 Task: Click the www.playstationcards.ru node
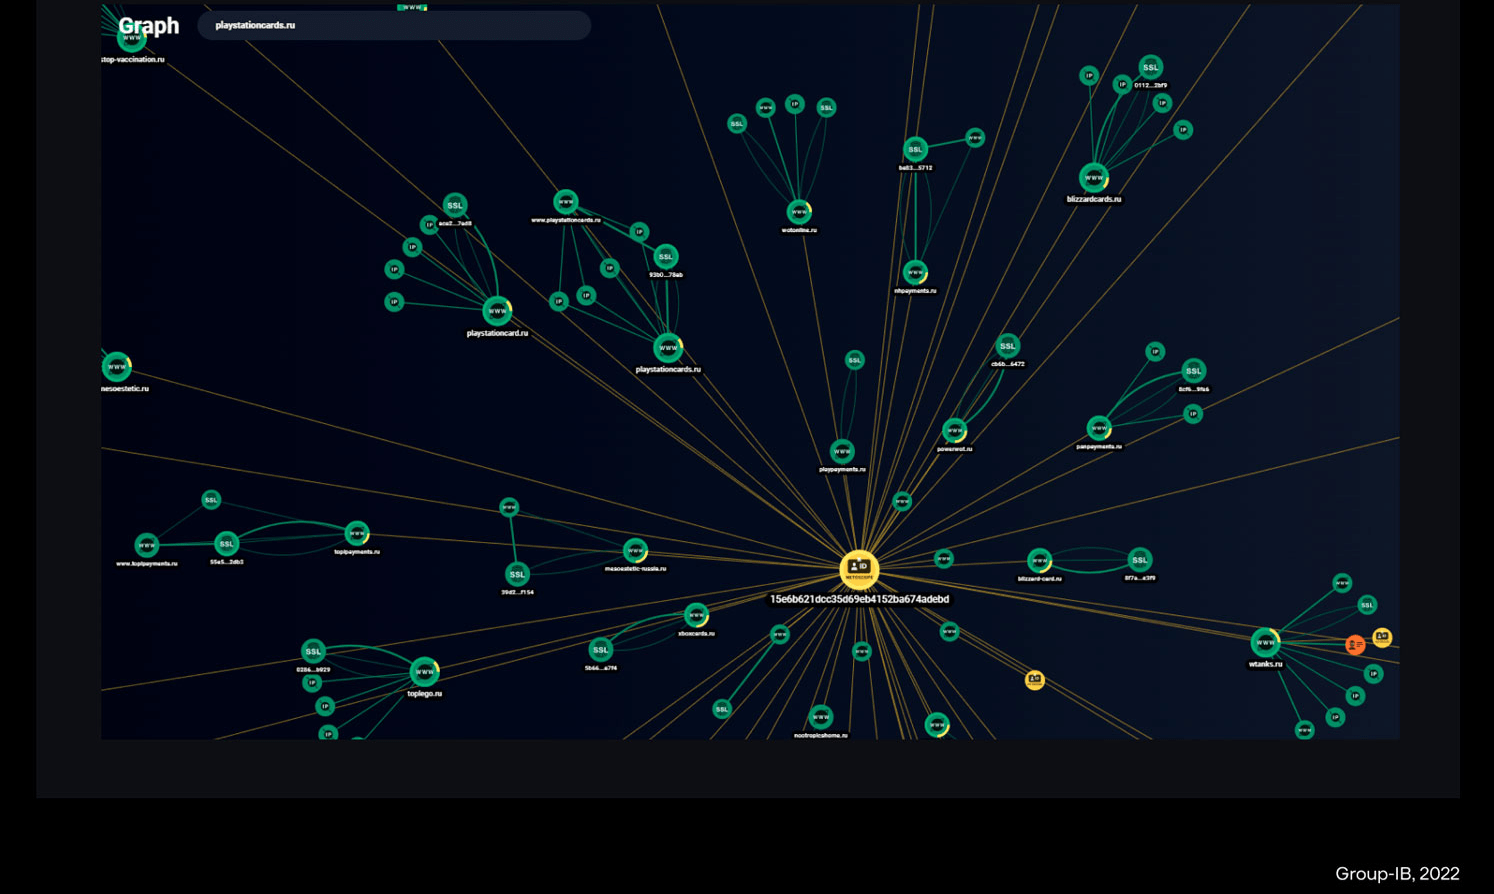coord(565,202)
